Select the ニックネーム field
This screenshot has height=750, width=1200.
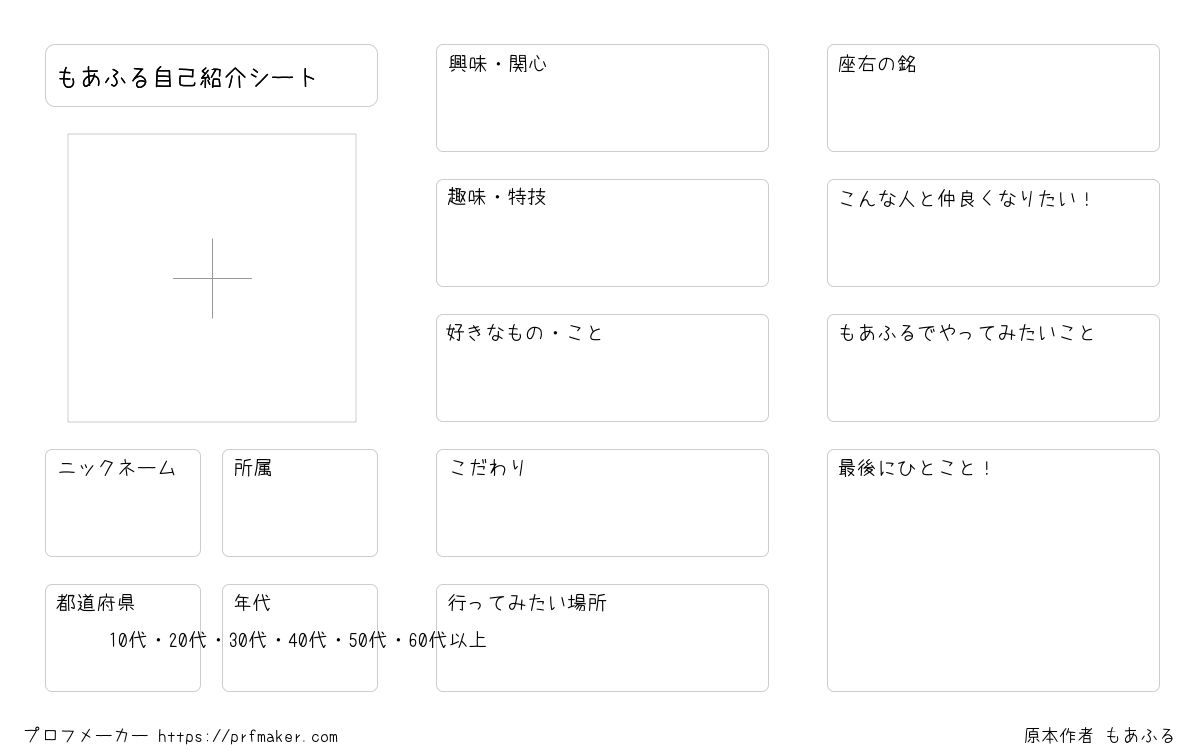(123, 503)
